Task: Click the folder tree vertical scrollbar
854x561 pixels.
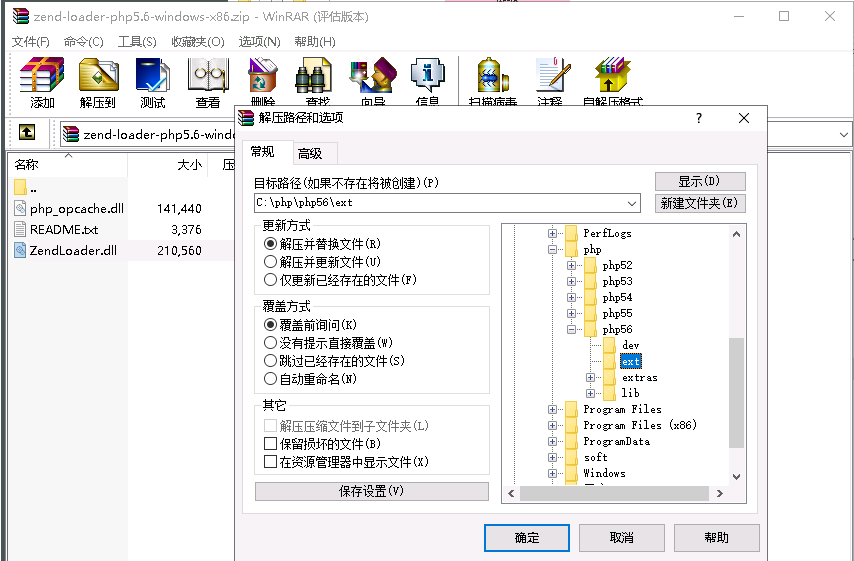Action: click(x=737, y=390)
